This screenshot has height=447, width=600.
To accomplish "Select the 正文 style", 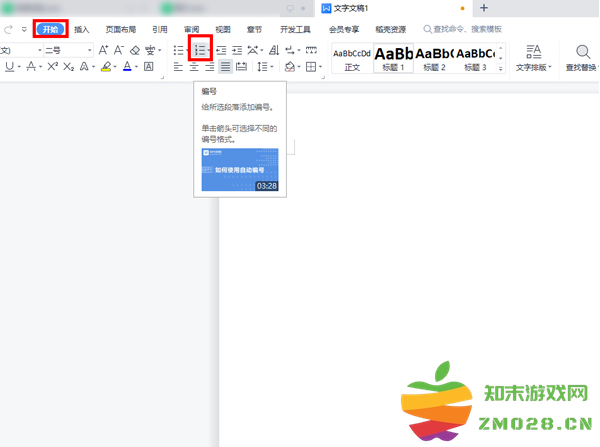I will pos(352,58).
